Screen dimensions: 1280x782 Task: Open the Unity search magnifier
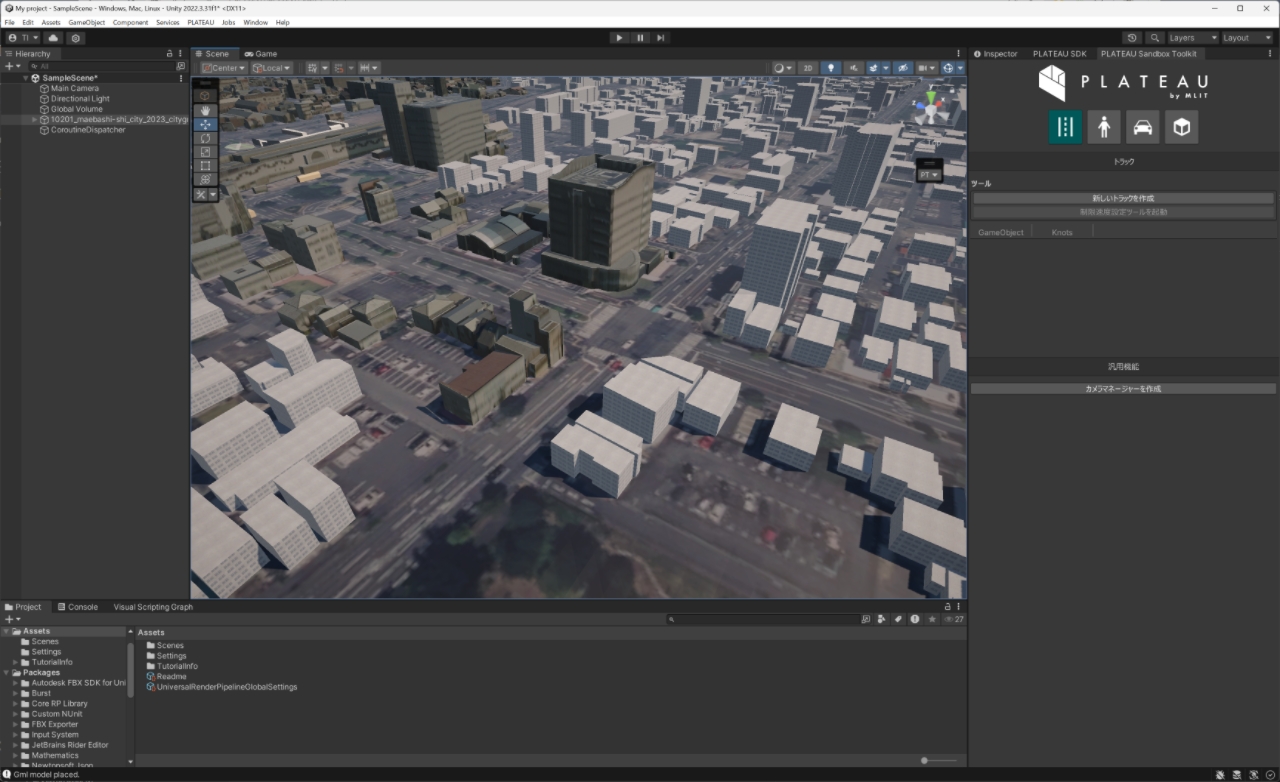pyautogui.click(x=1155, y=38)
